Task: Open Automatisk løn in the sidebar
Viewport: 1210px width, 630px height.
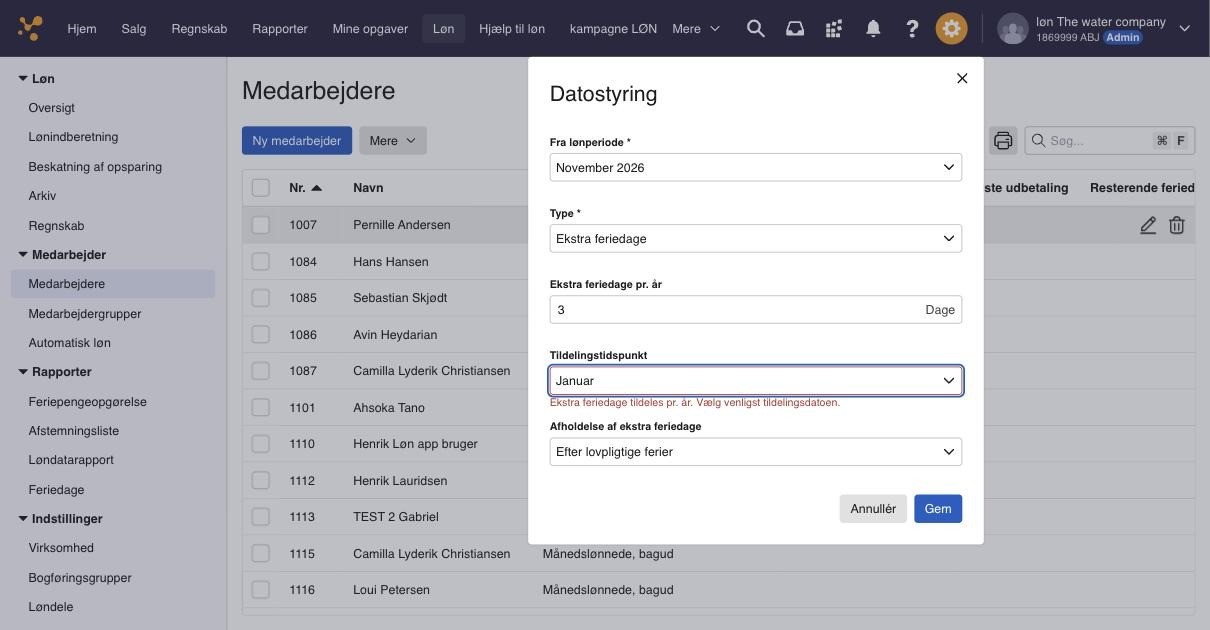Action: 70,343
